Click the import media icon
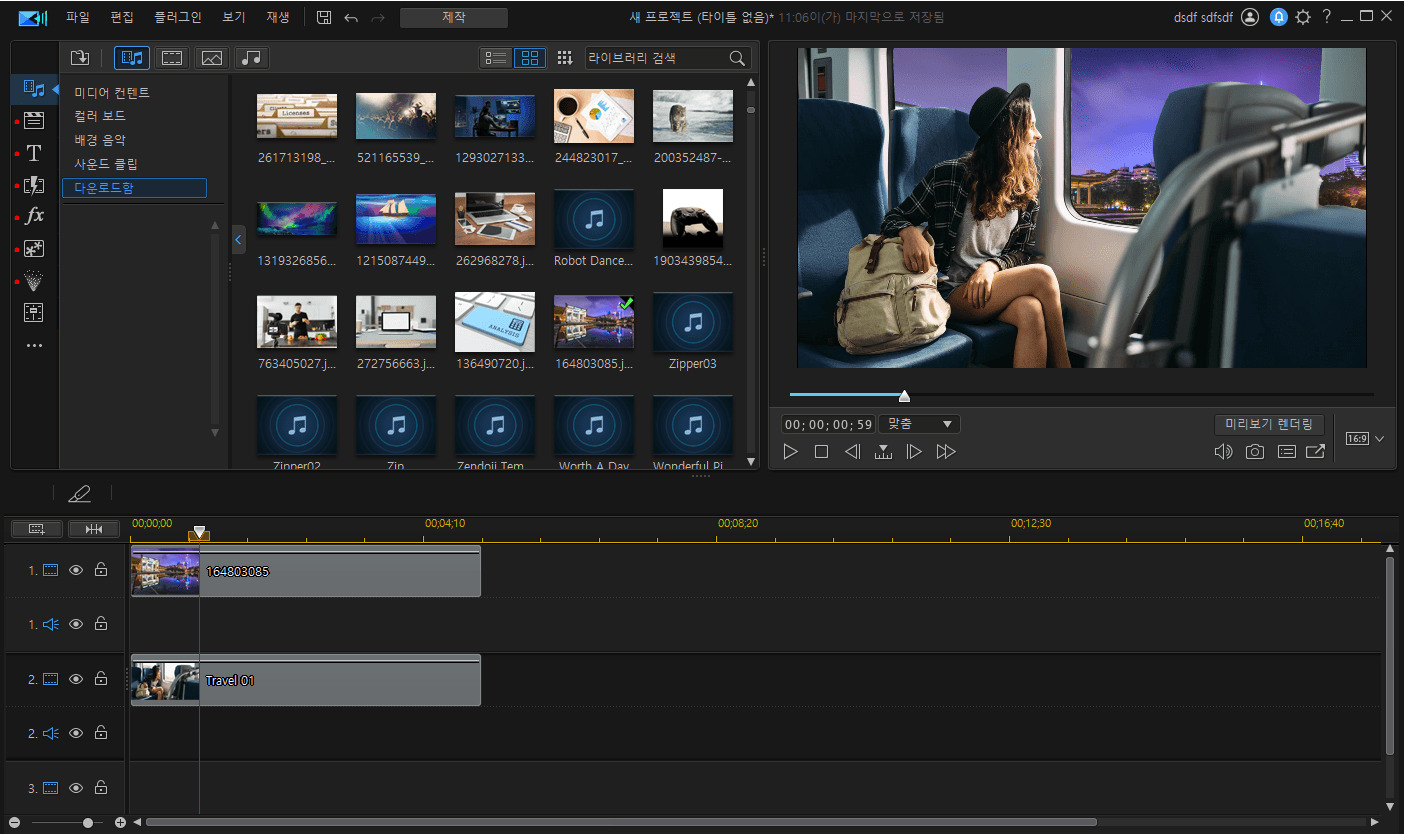 pos(80,58)
